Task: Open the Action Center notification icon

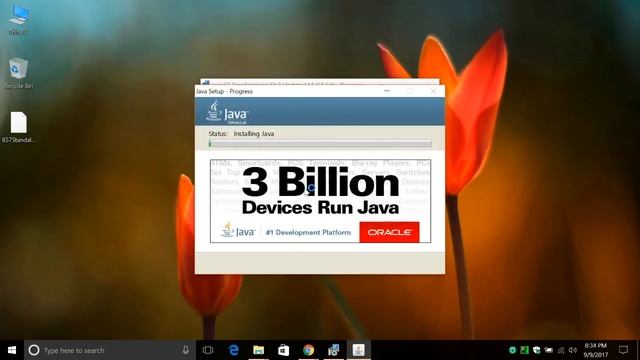Action: 623,350
